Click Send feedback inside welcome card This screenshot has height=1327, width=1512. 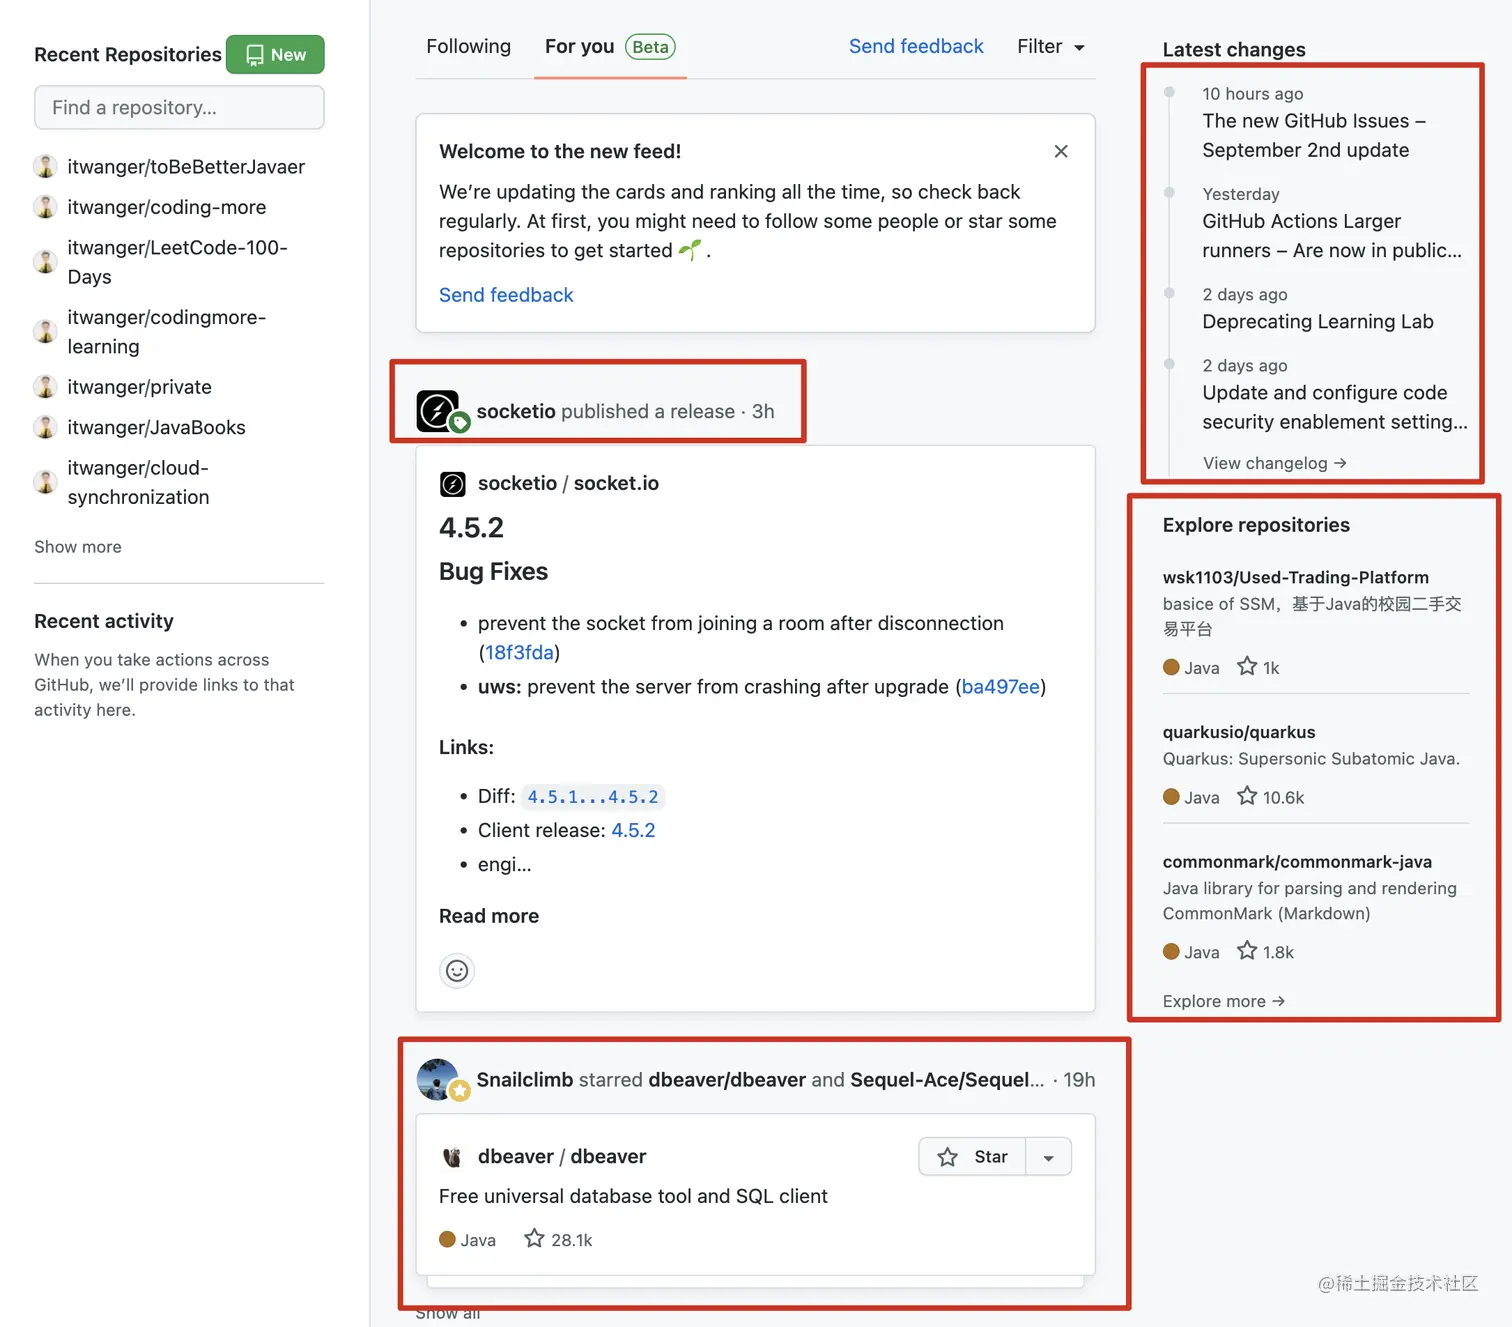click(506, 295)
